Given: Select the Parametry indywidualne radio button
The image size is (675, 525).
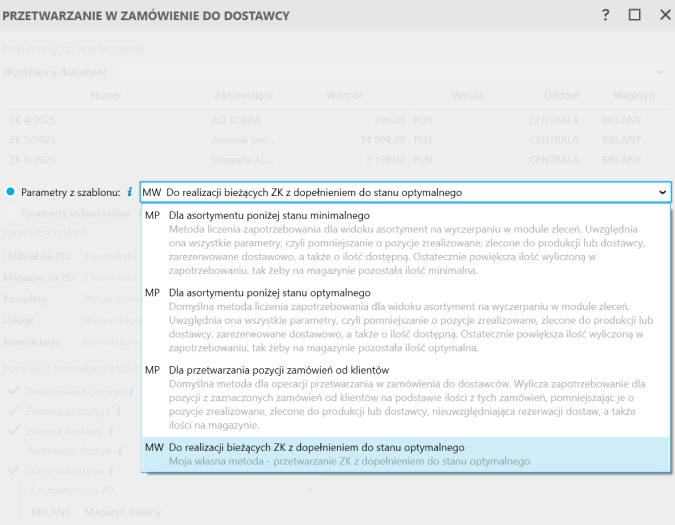Looking at the screenshot, I should point(11,213).
